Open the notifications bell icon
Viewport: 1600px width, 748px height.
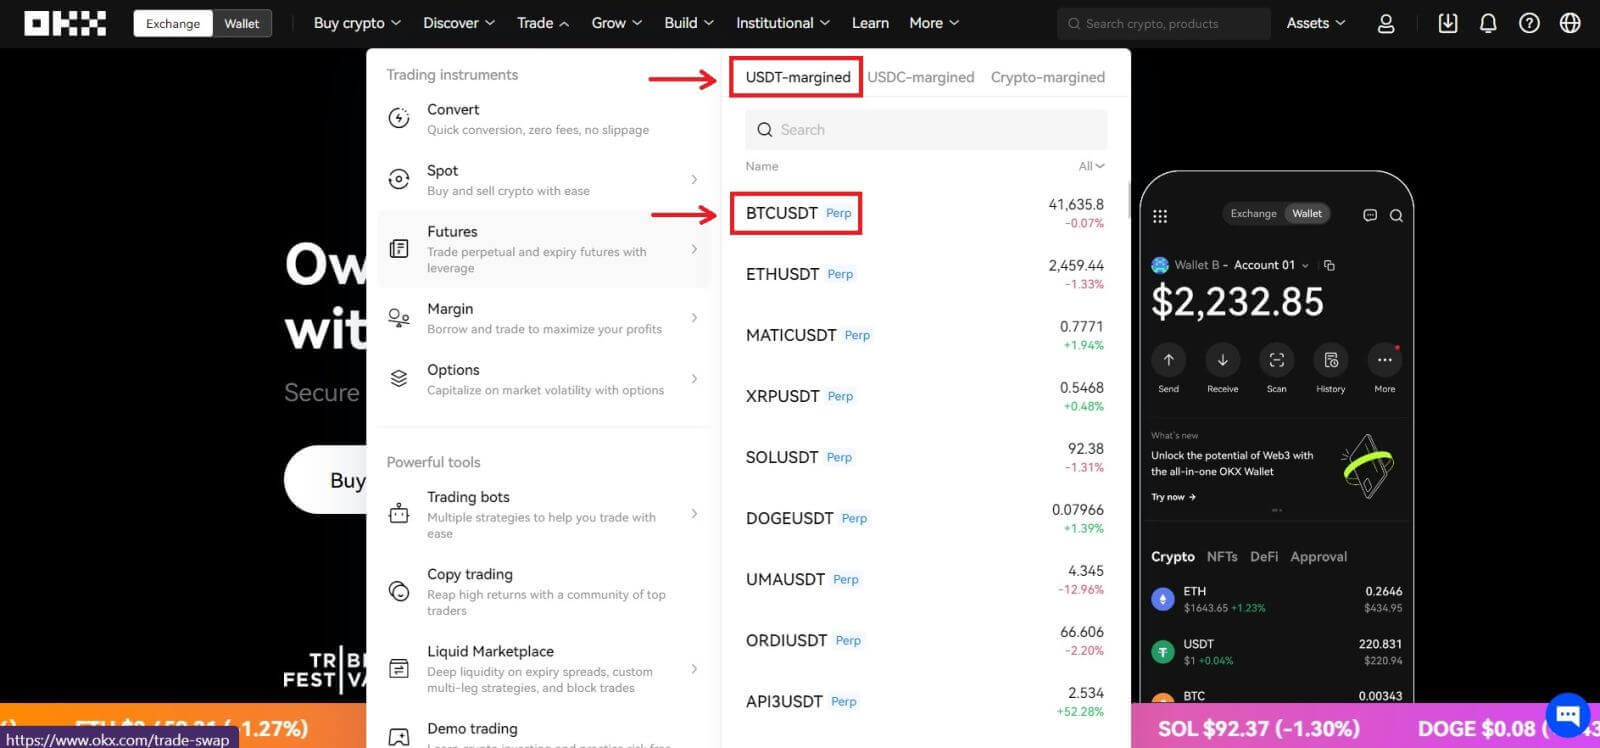1488,23
